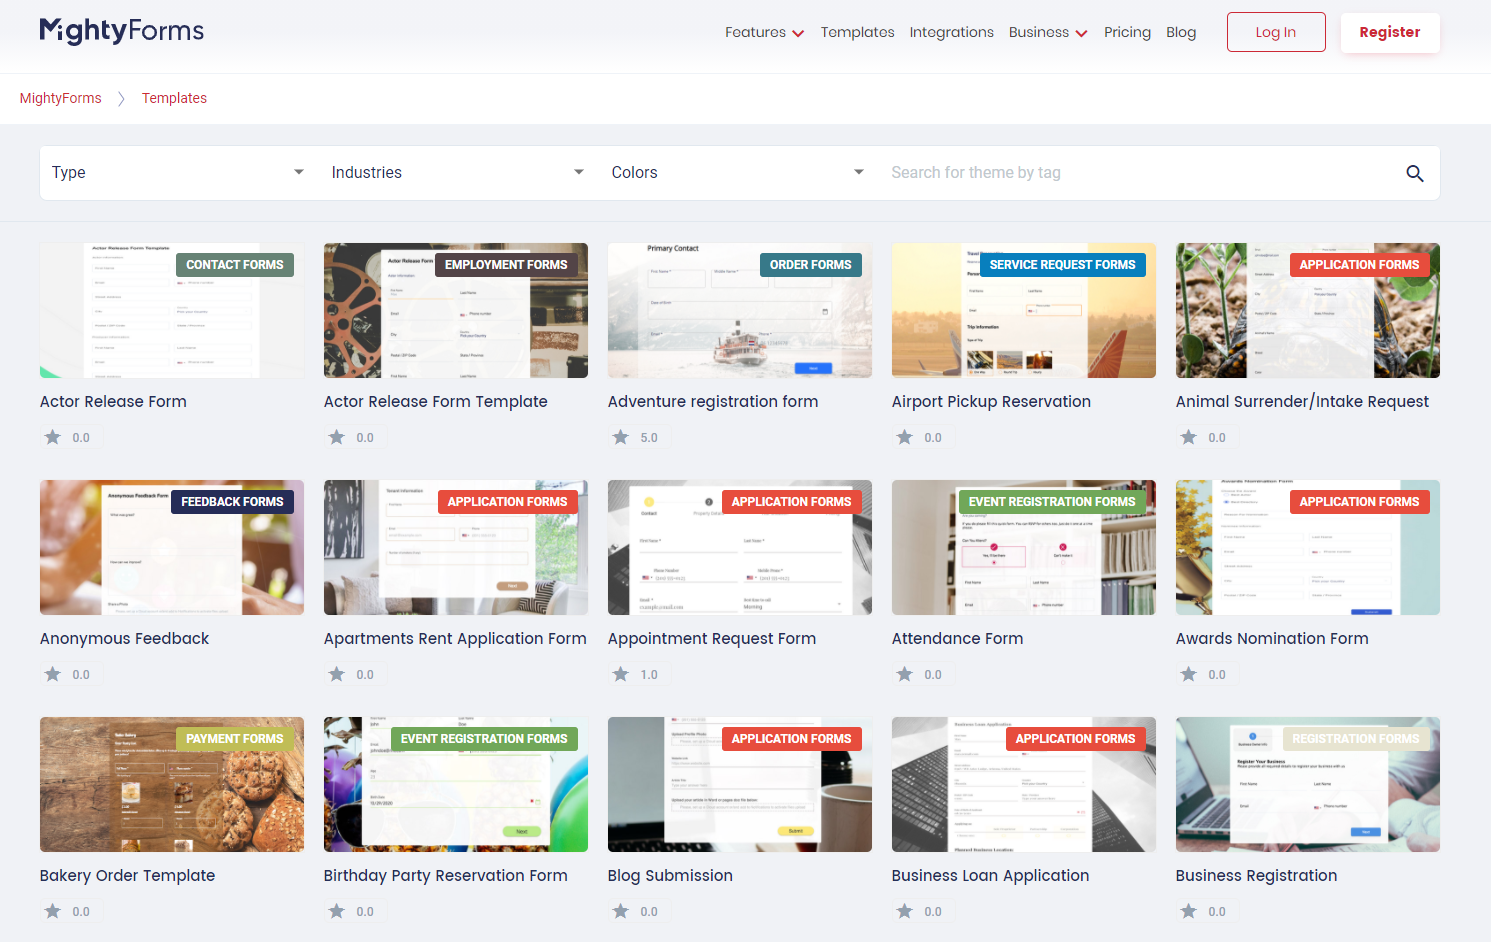Screen dimensions: 1491x942
Task: Click the Register button
Action: (1390, 31)
